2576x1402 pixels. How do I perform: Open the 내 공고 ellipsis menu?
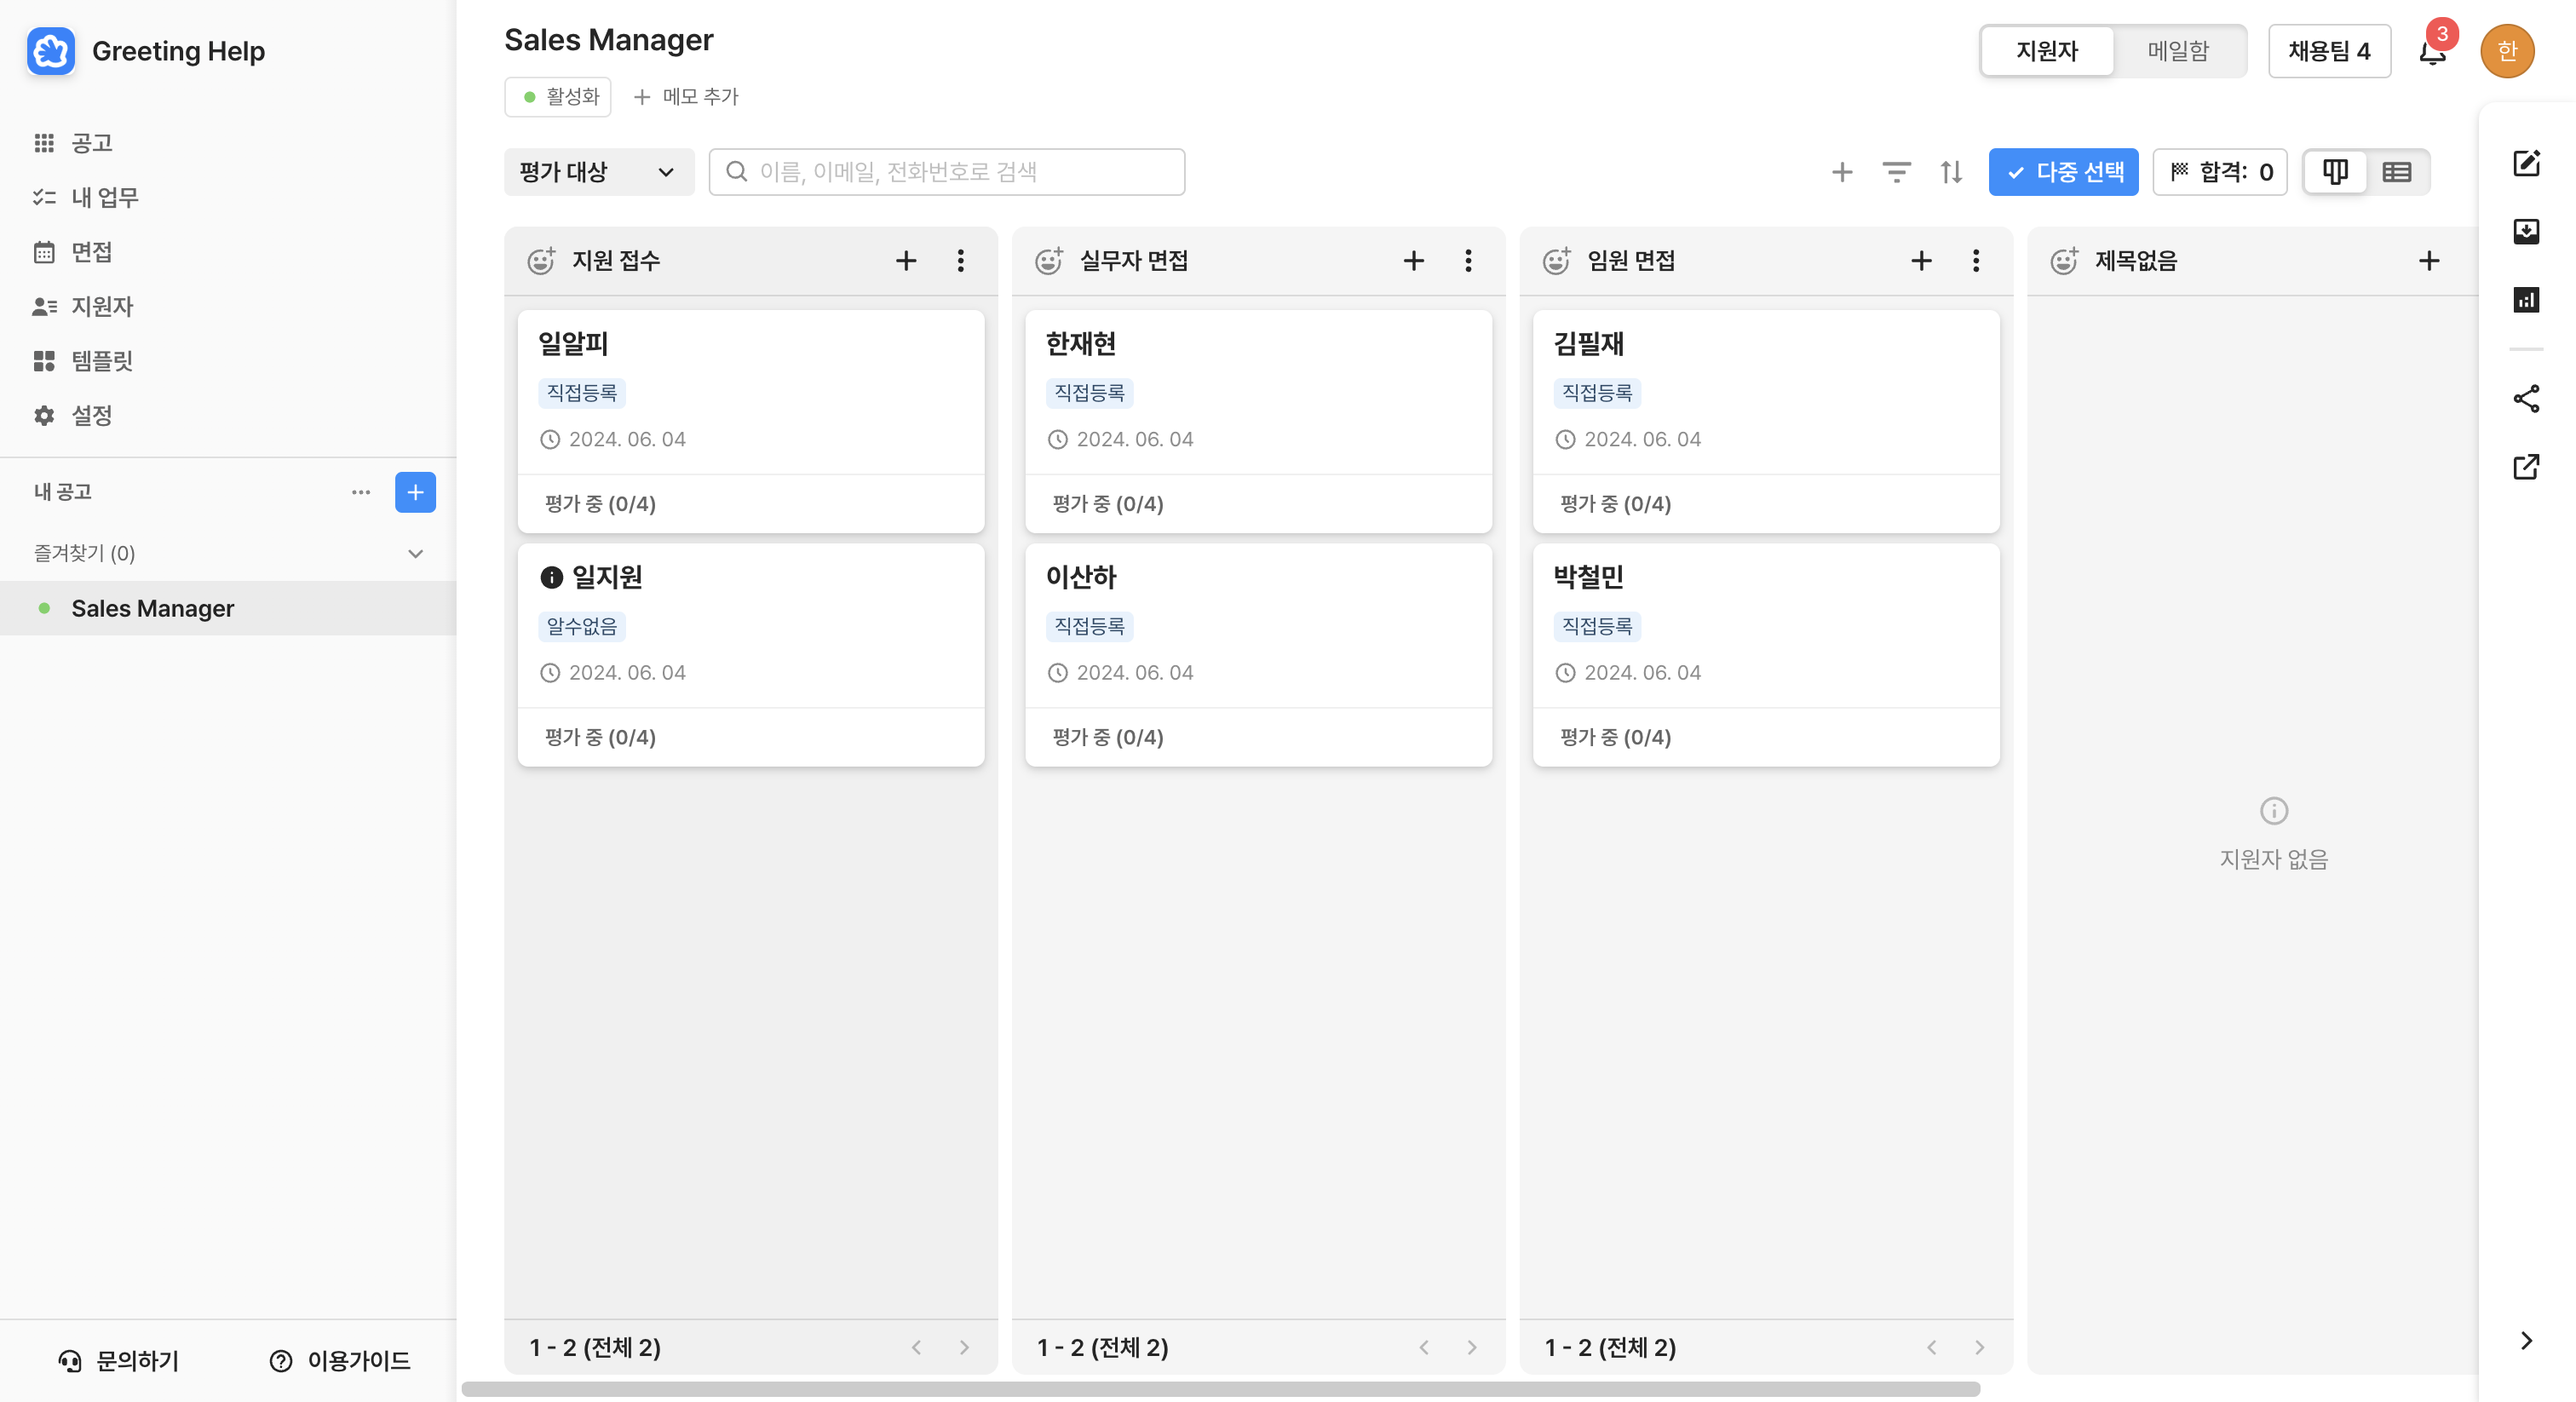tap(361, 492)
